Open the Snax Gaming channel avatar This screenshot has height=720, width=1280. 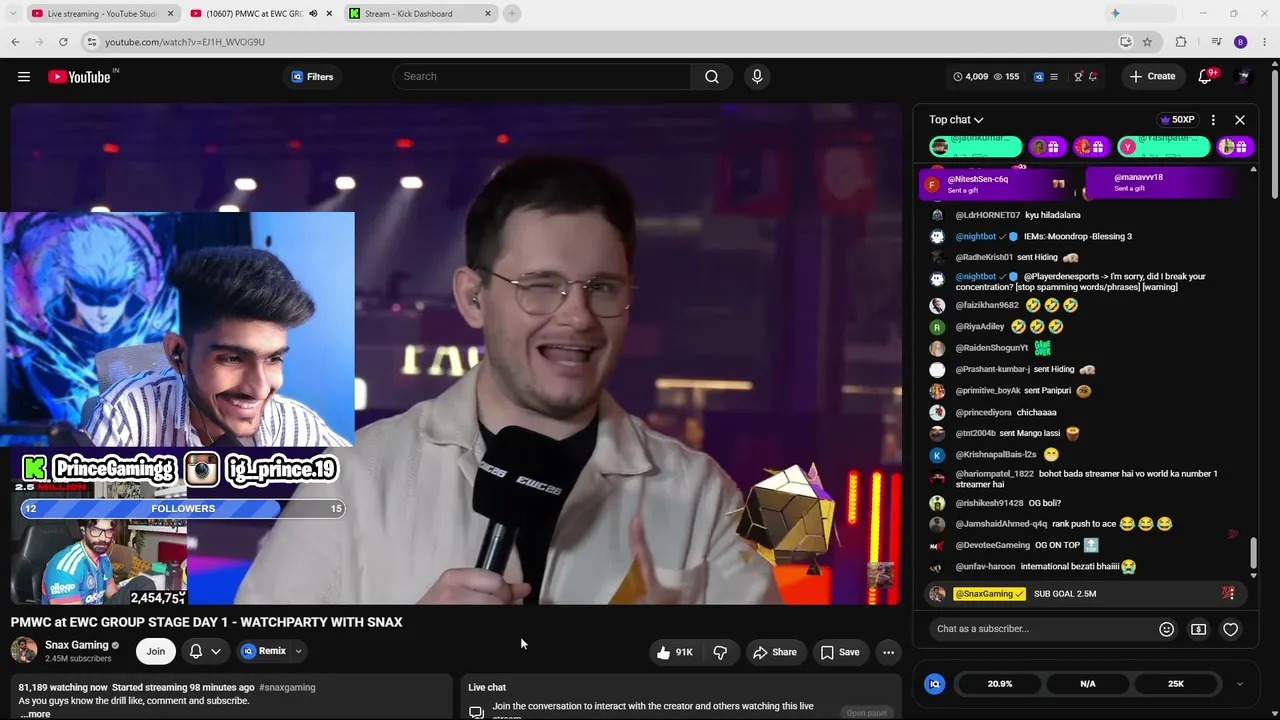pyautogui.click(x=24, y=651)
